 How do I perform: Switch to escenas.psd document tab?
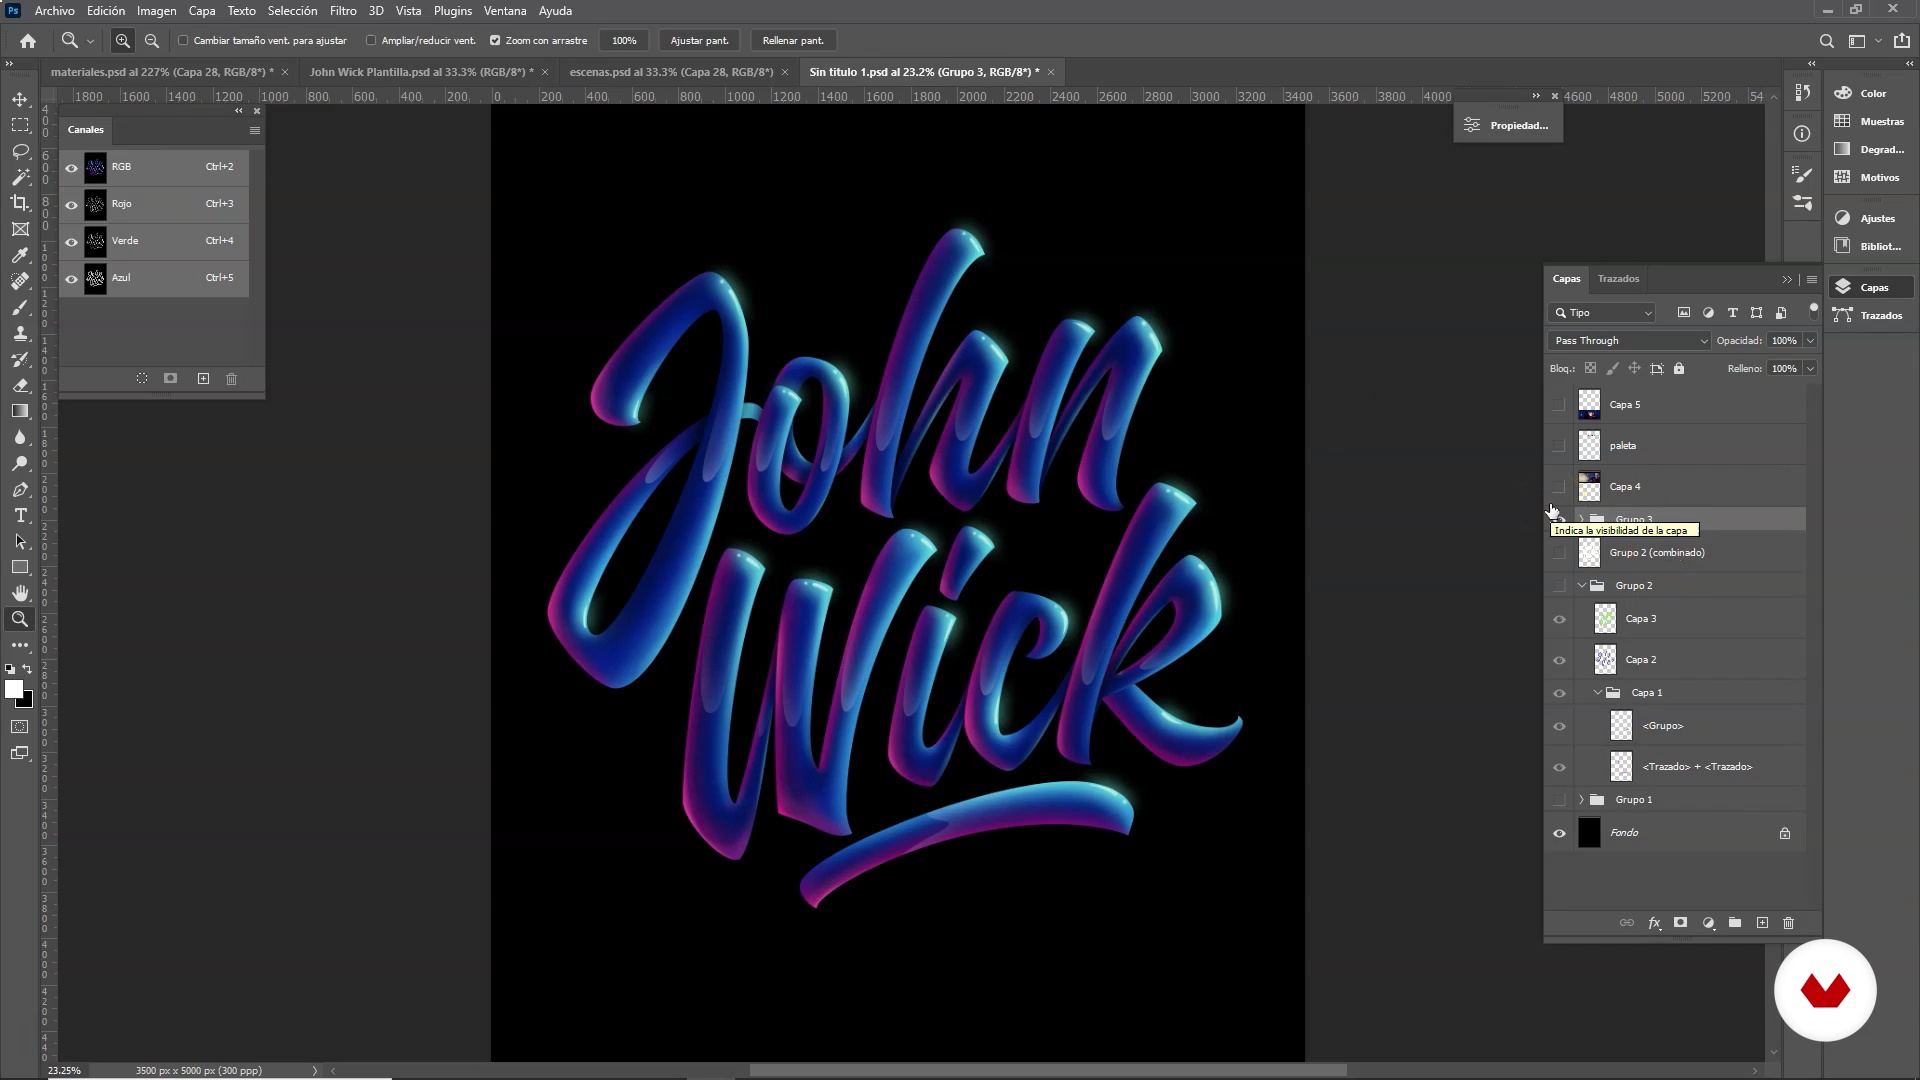671,72
